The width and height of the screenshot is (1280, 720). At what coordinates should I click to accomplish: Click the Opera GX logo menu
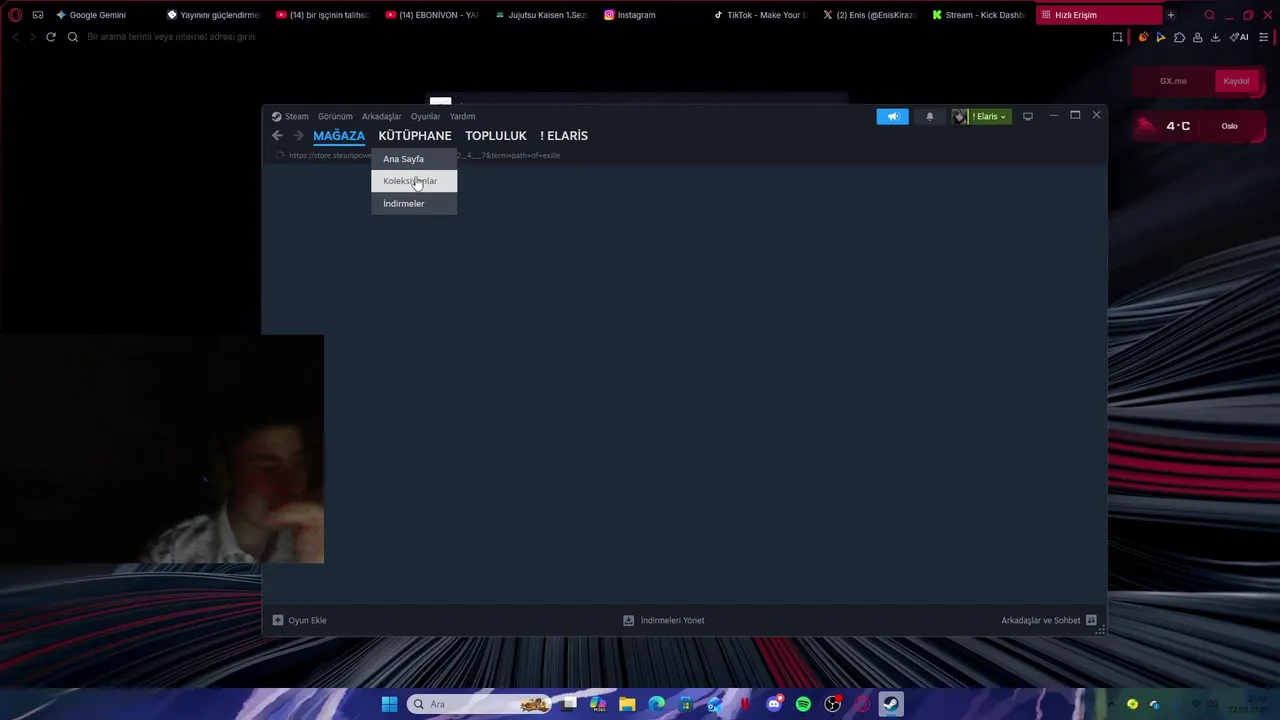[x=15, y=15]
